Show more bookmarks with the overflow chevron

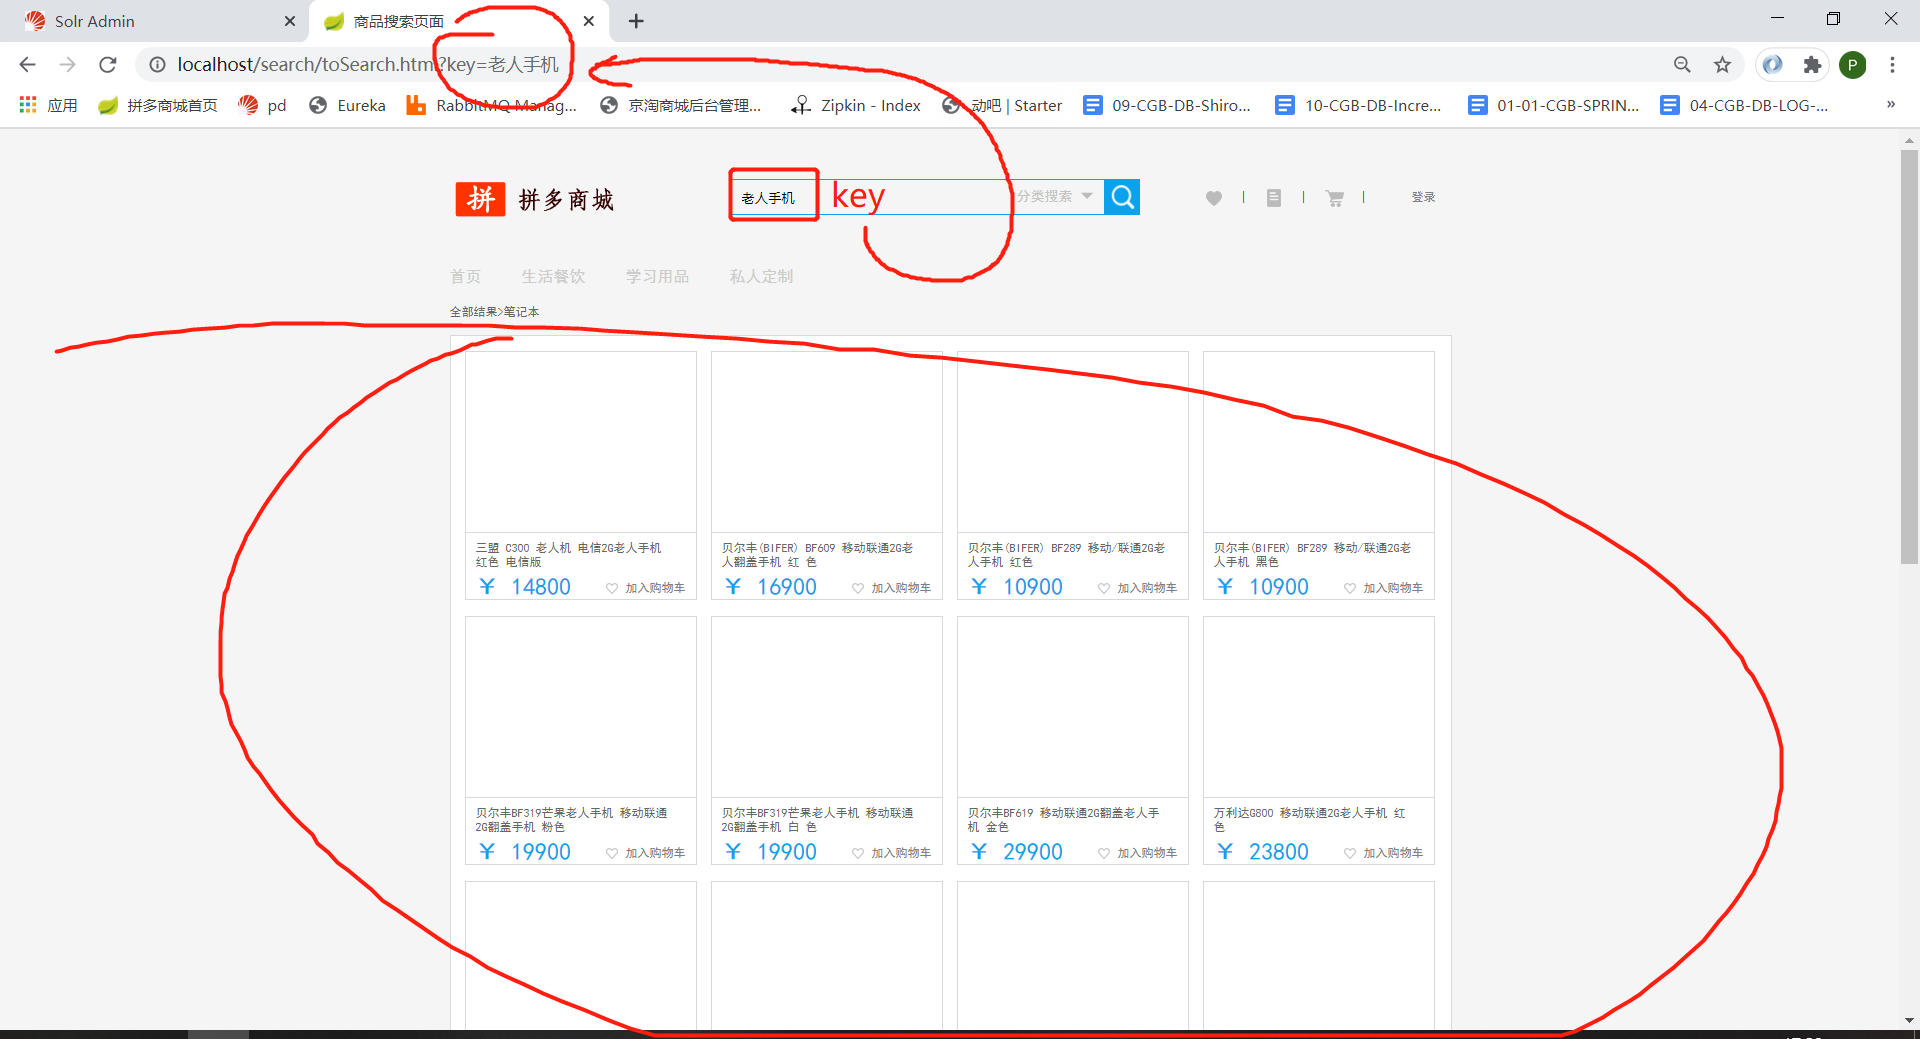coord(1890,104)
